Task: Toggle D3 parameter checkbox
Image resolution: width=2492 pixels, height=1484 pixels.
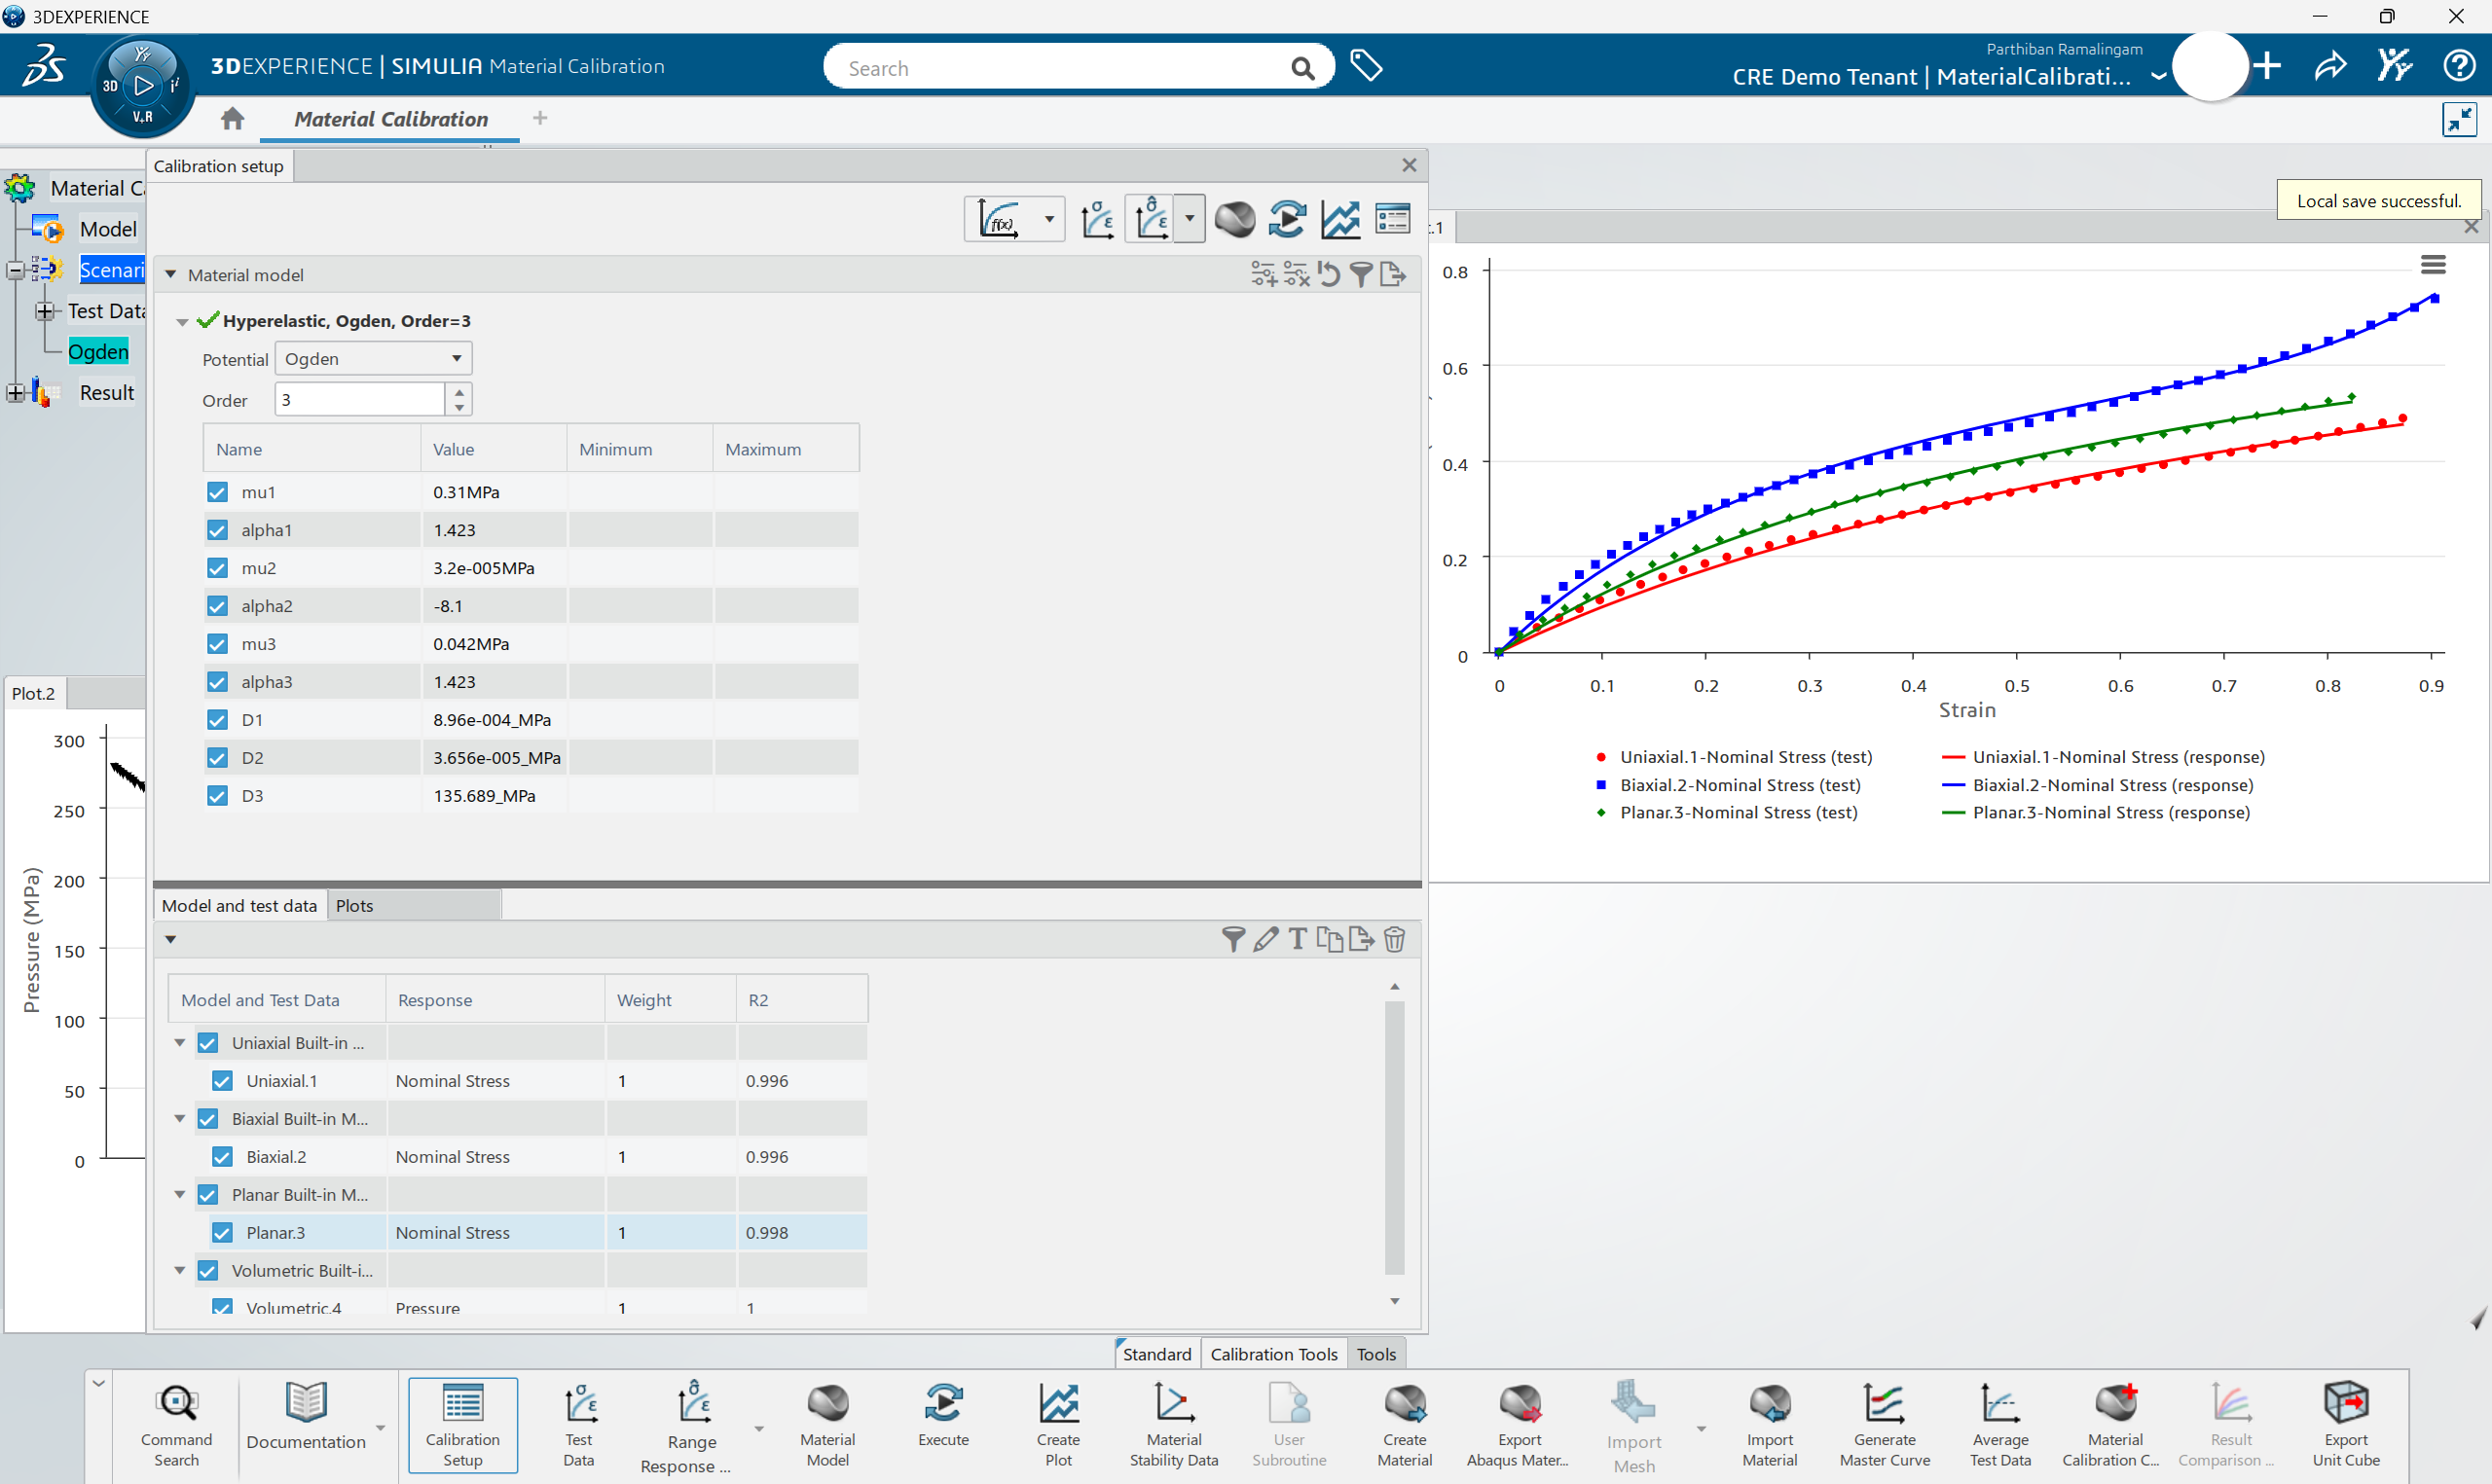Action: [x=217, y=796]
